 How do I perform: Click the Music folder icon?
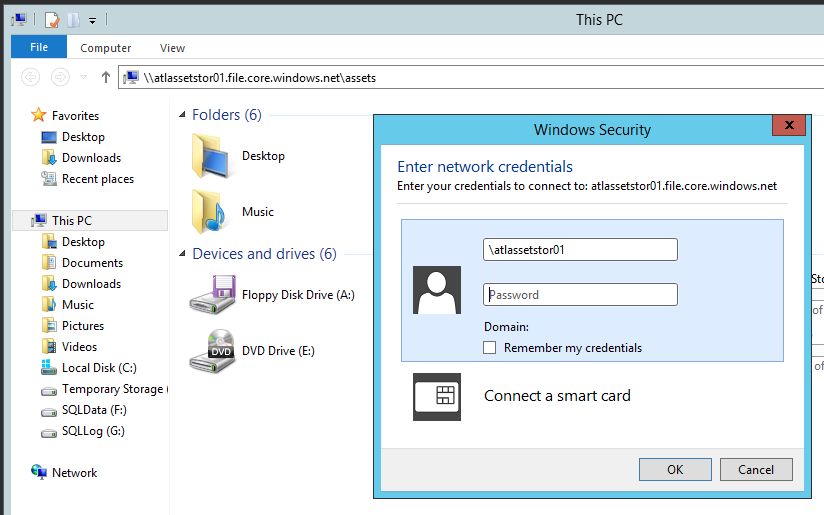pyautogui.click(x=209, y=212)
